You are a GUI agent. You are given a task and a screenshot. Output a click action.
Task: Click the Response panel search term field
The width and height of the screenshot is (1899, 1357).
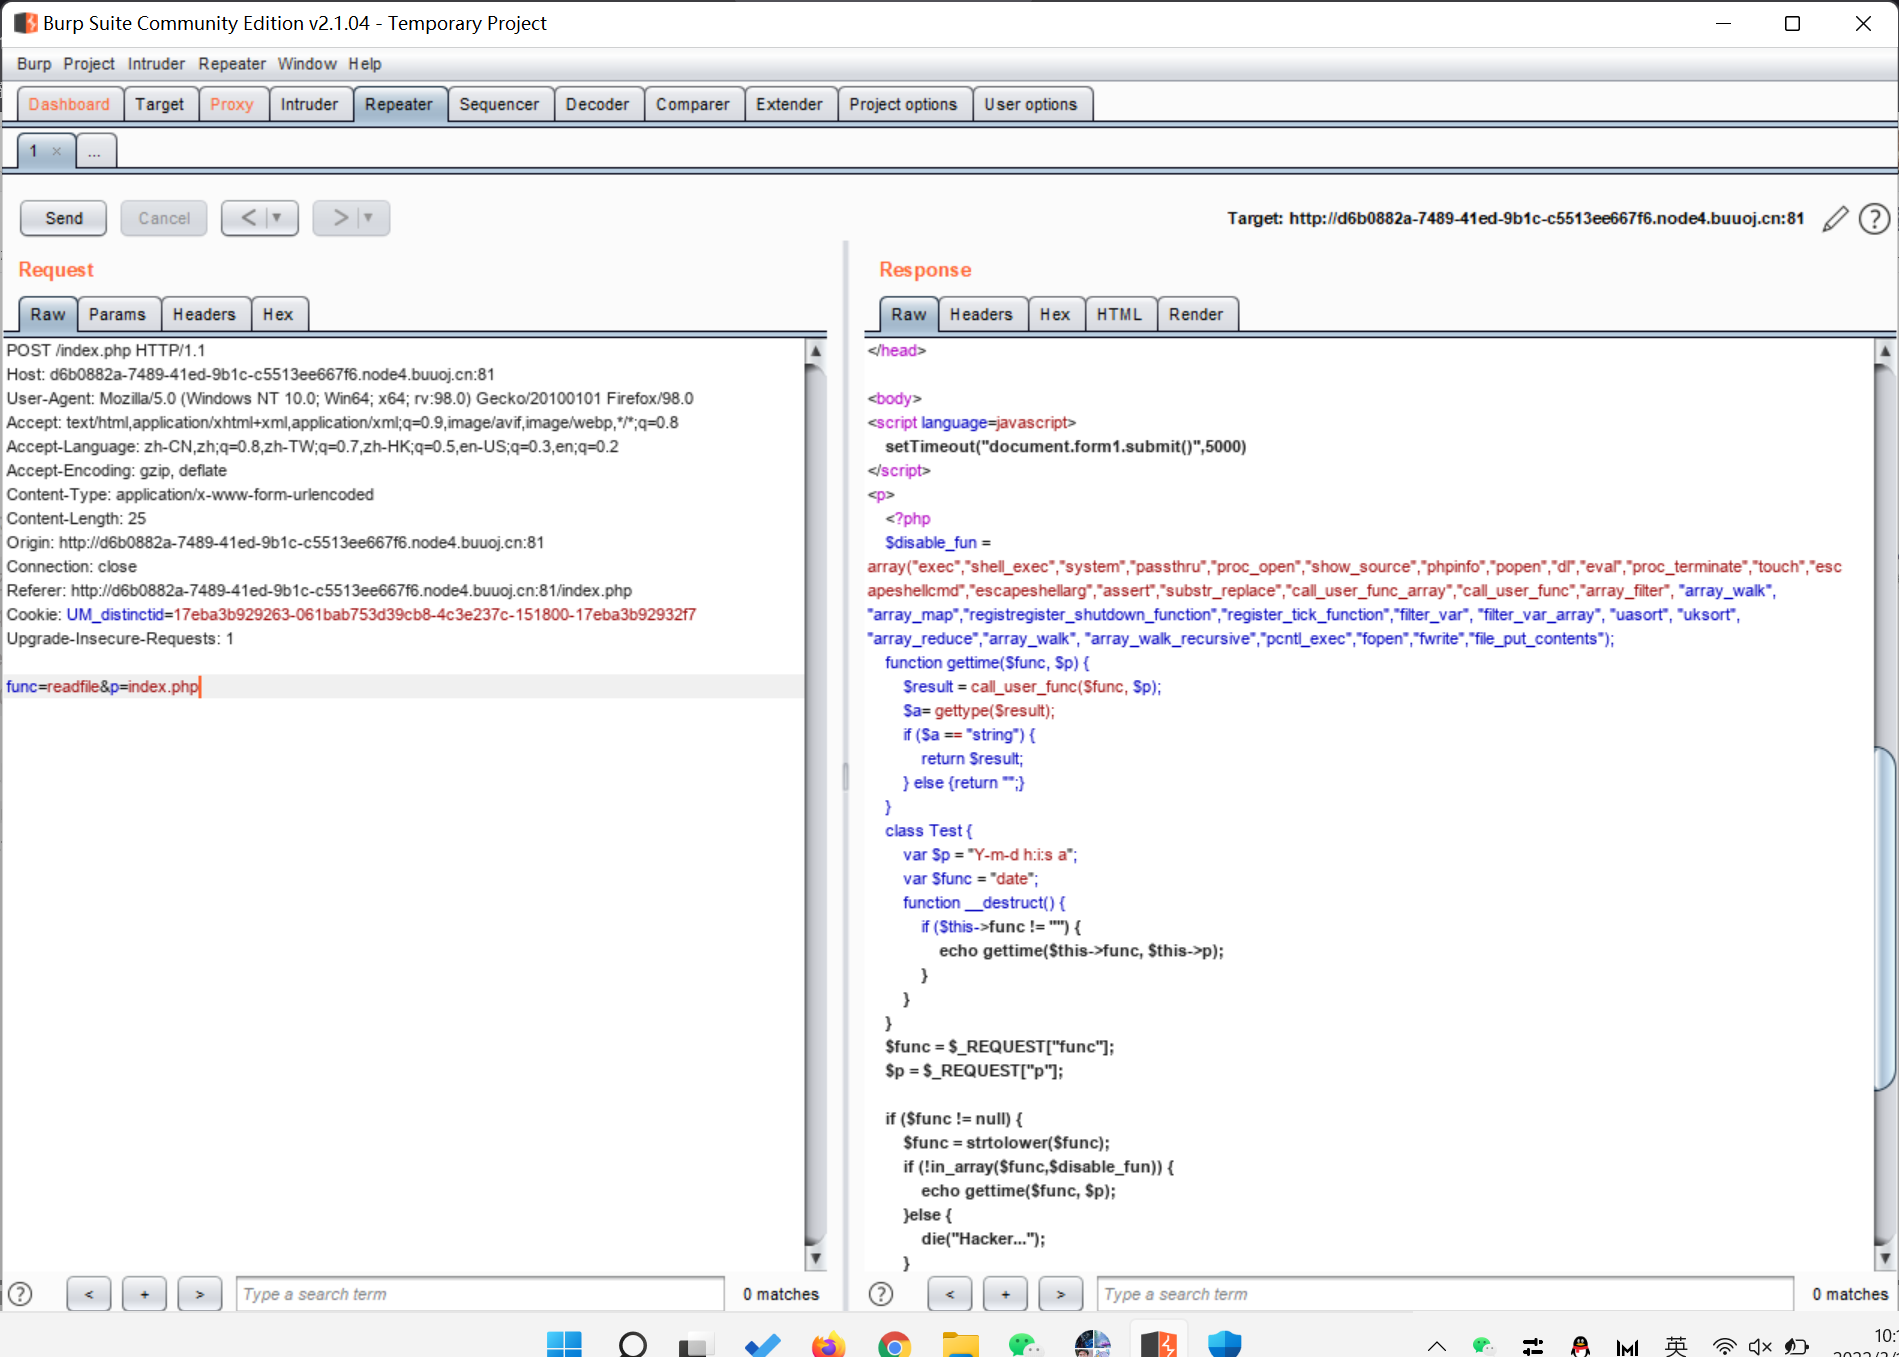pos(1300,1293)
